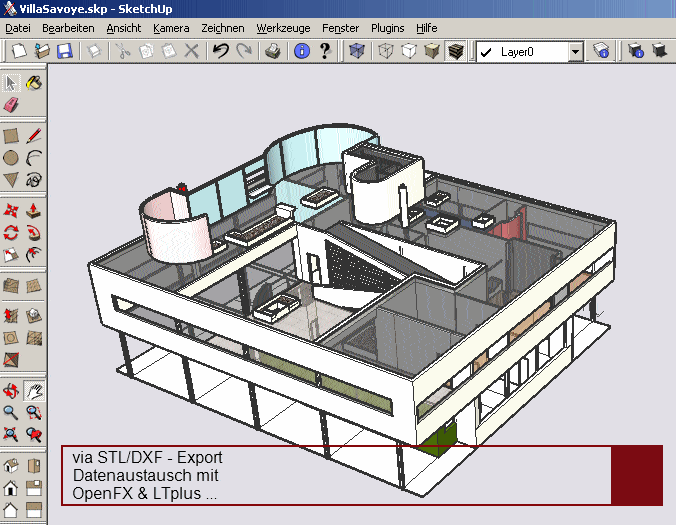
Task: Switch to wireframe display style
Action: 386,51
